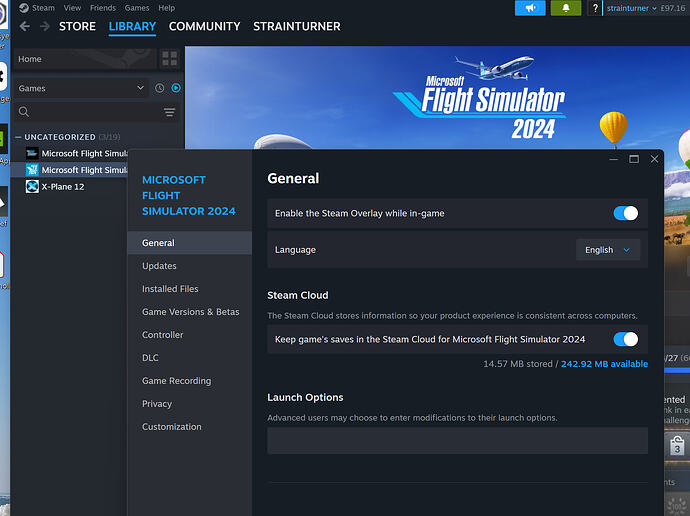
Task: Click the question mark help icon
Action: (595, 8)
